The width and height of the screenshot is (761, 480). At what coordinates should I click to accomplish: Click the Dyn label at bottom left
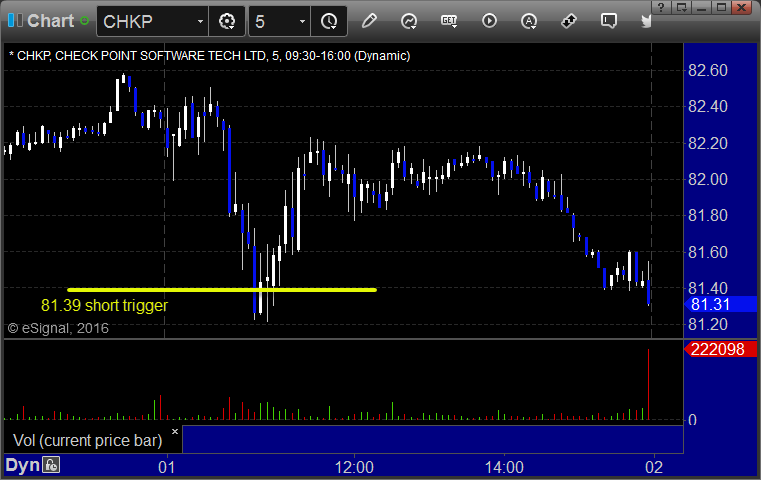pyautogui.click(x=22, y=465)
